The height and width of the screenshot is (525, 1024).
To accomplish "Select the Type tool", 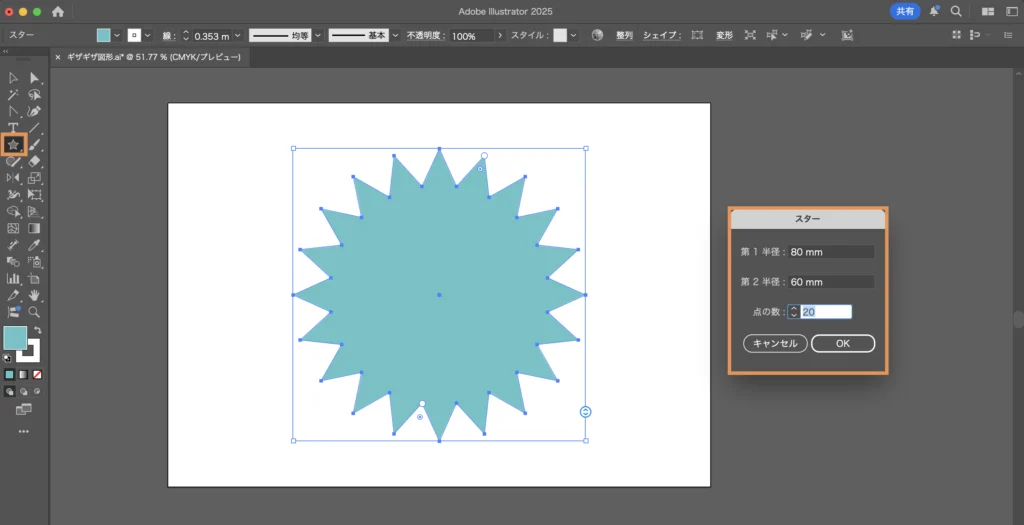I will click(13, 128).
